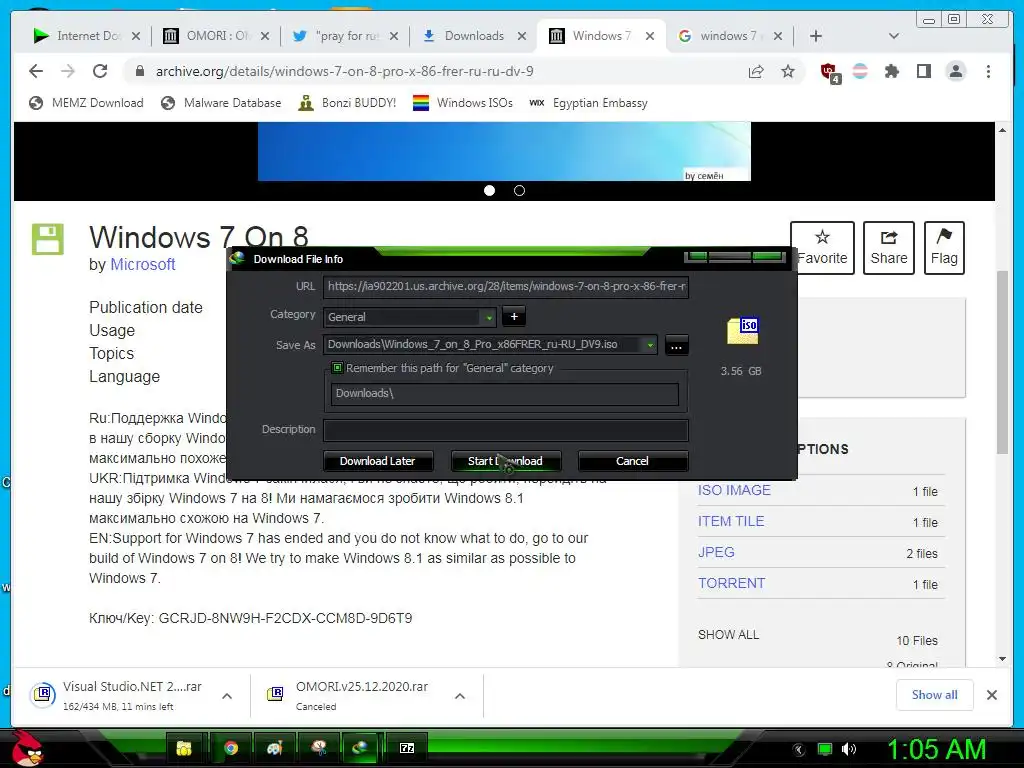Add a new category with plus button

514,317
